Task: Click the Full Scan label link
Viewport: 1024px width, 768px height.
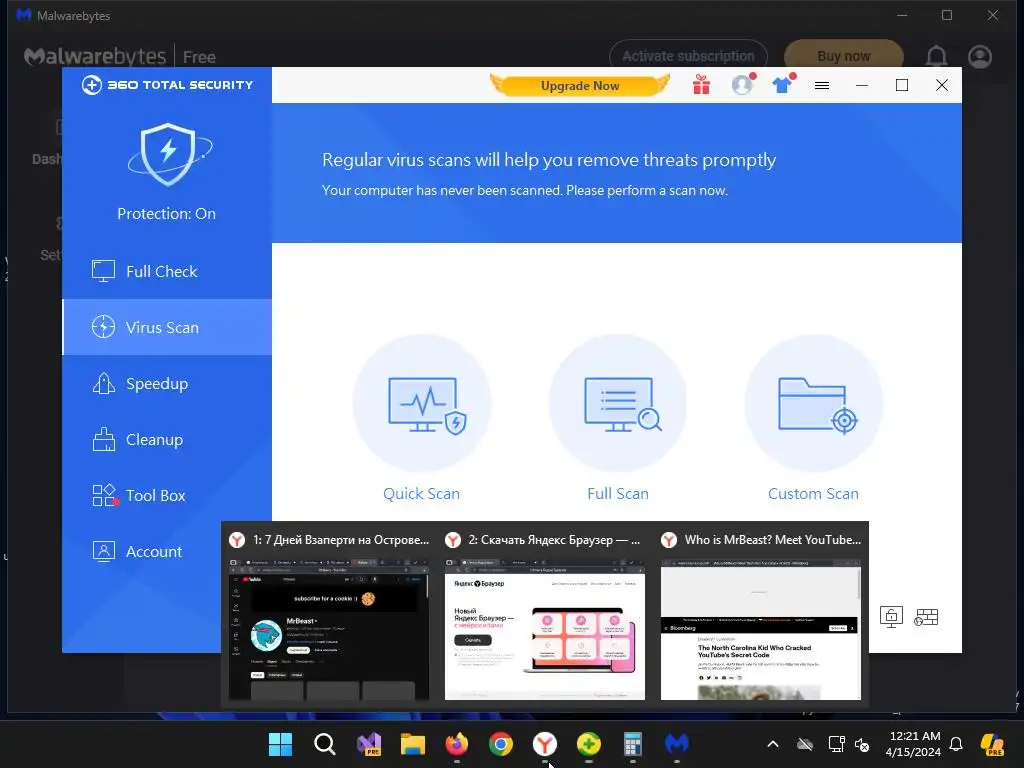Action: pos(618,494)
